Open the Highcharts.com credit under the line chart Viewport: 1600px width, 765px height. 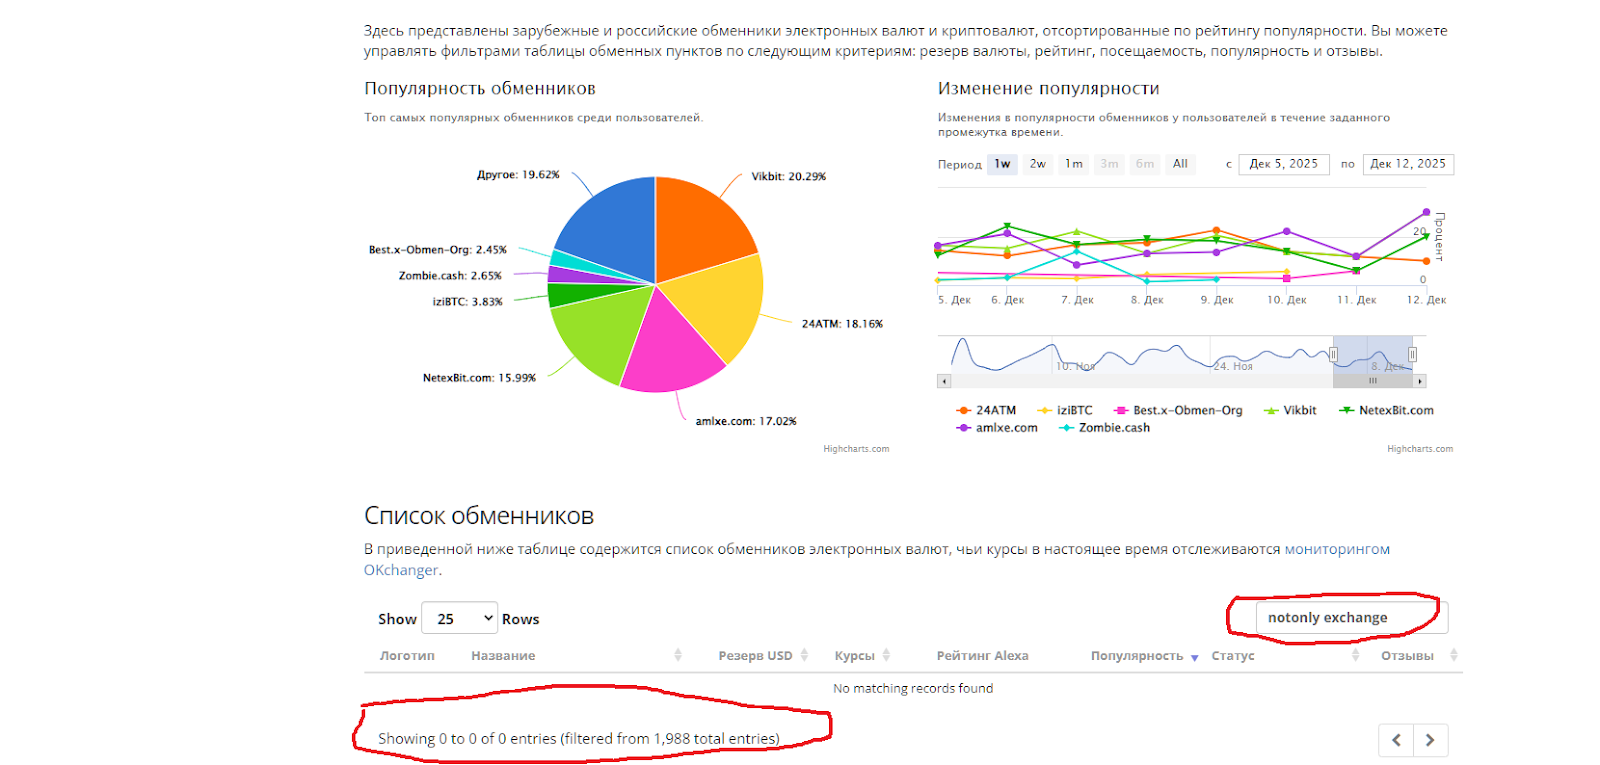[1420, 449]
